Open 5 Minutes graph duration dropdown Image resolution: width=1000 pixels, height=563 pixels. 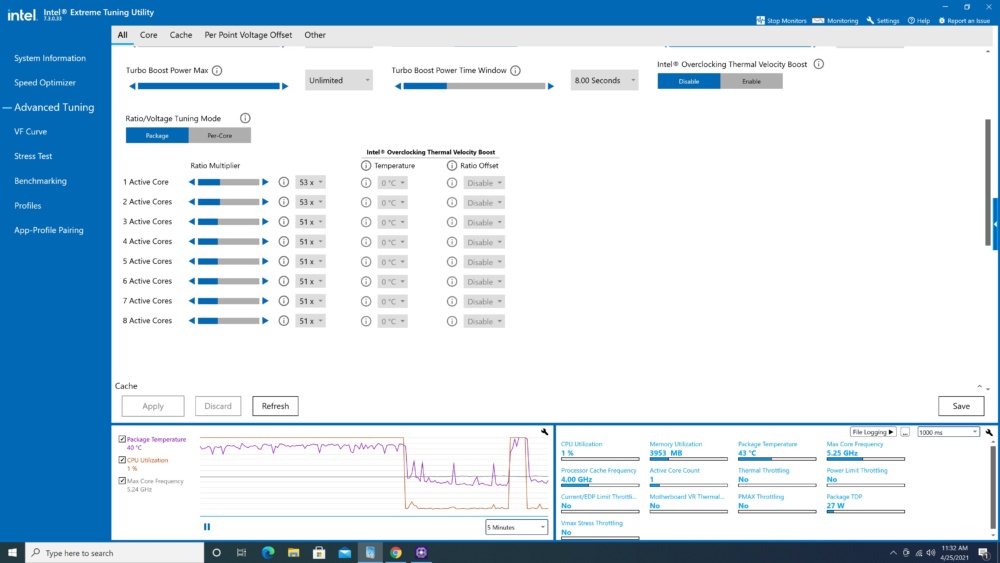[516, 527]
